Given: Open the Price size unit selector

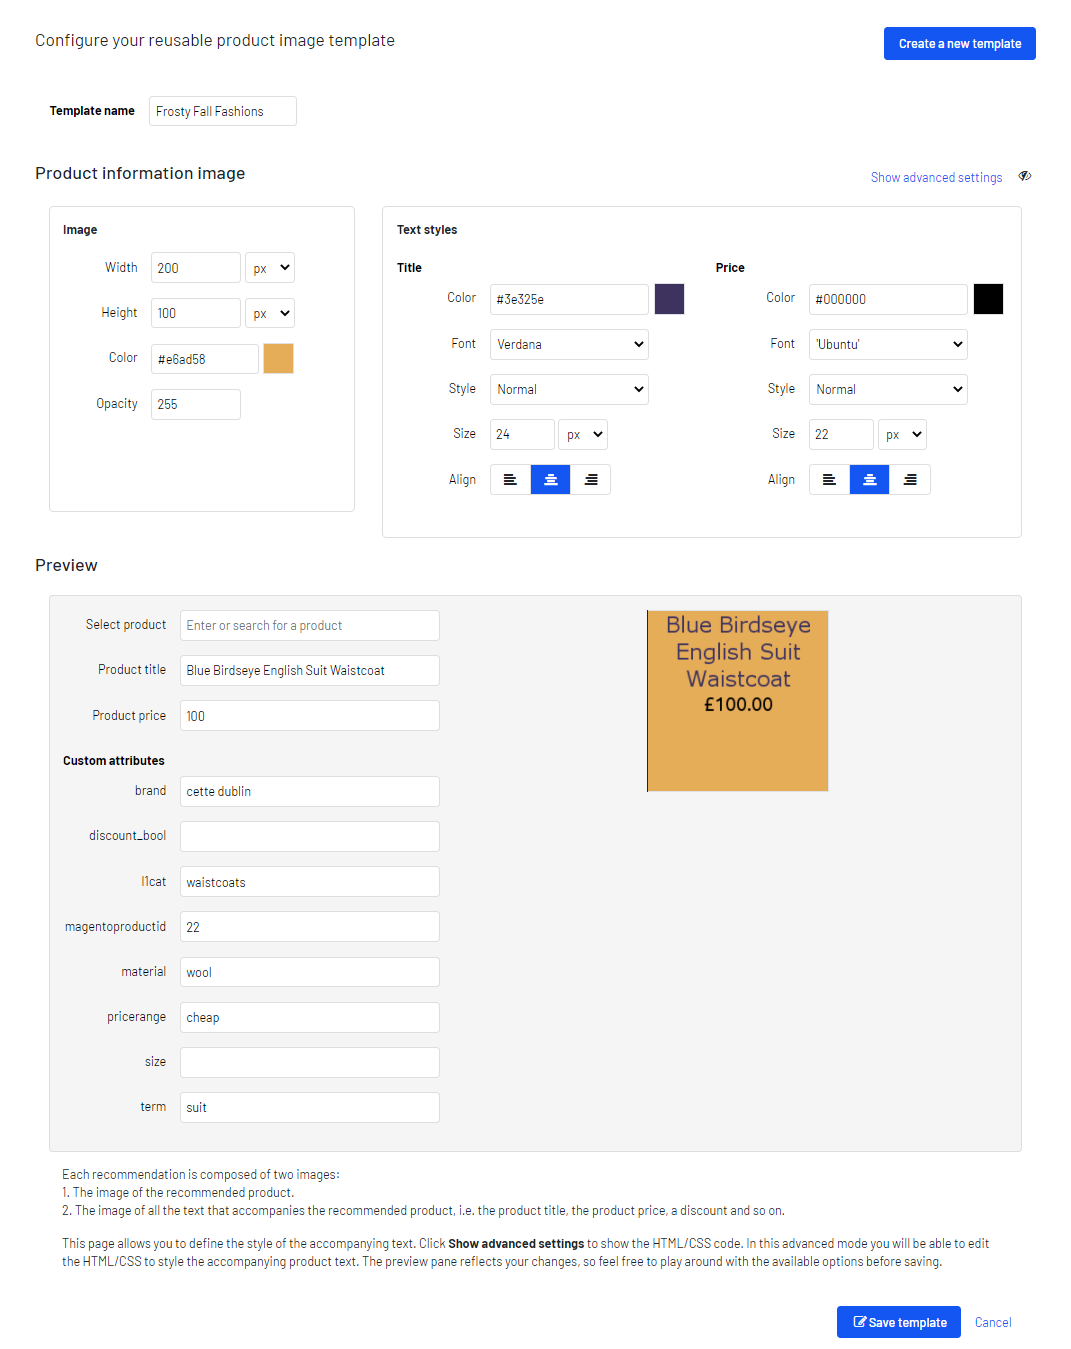Looking at the screenshot, I should [x=902, y=434].
